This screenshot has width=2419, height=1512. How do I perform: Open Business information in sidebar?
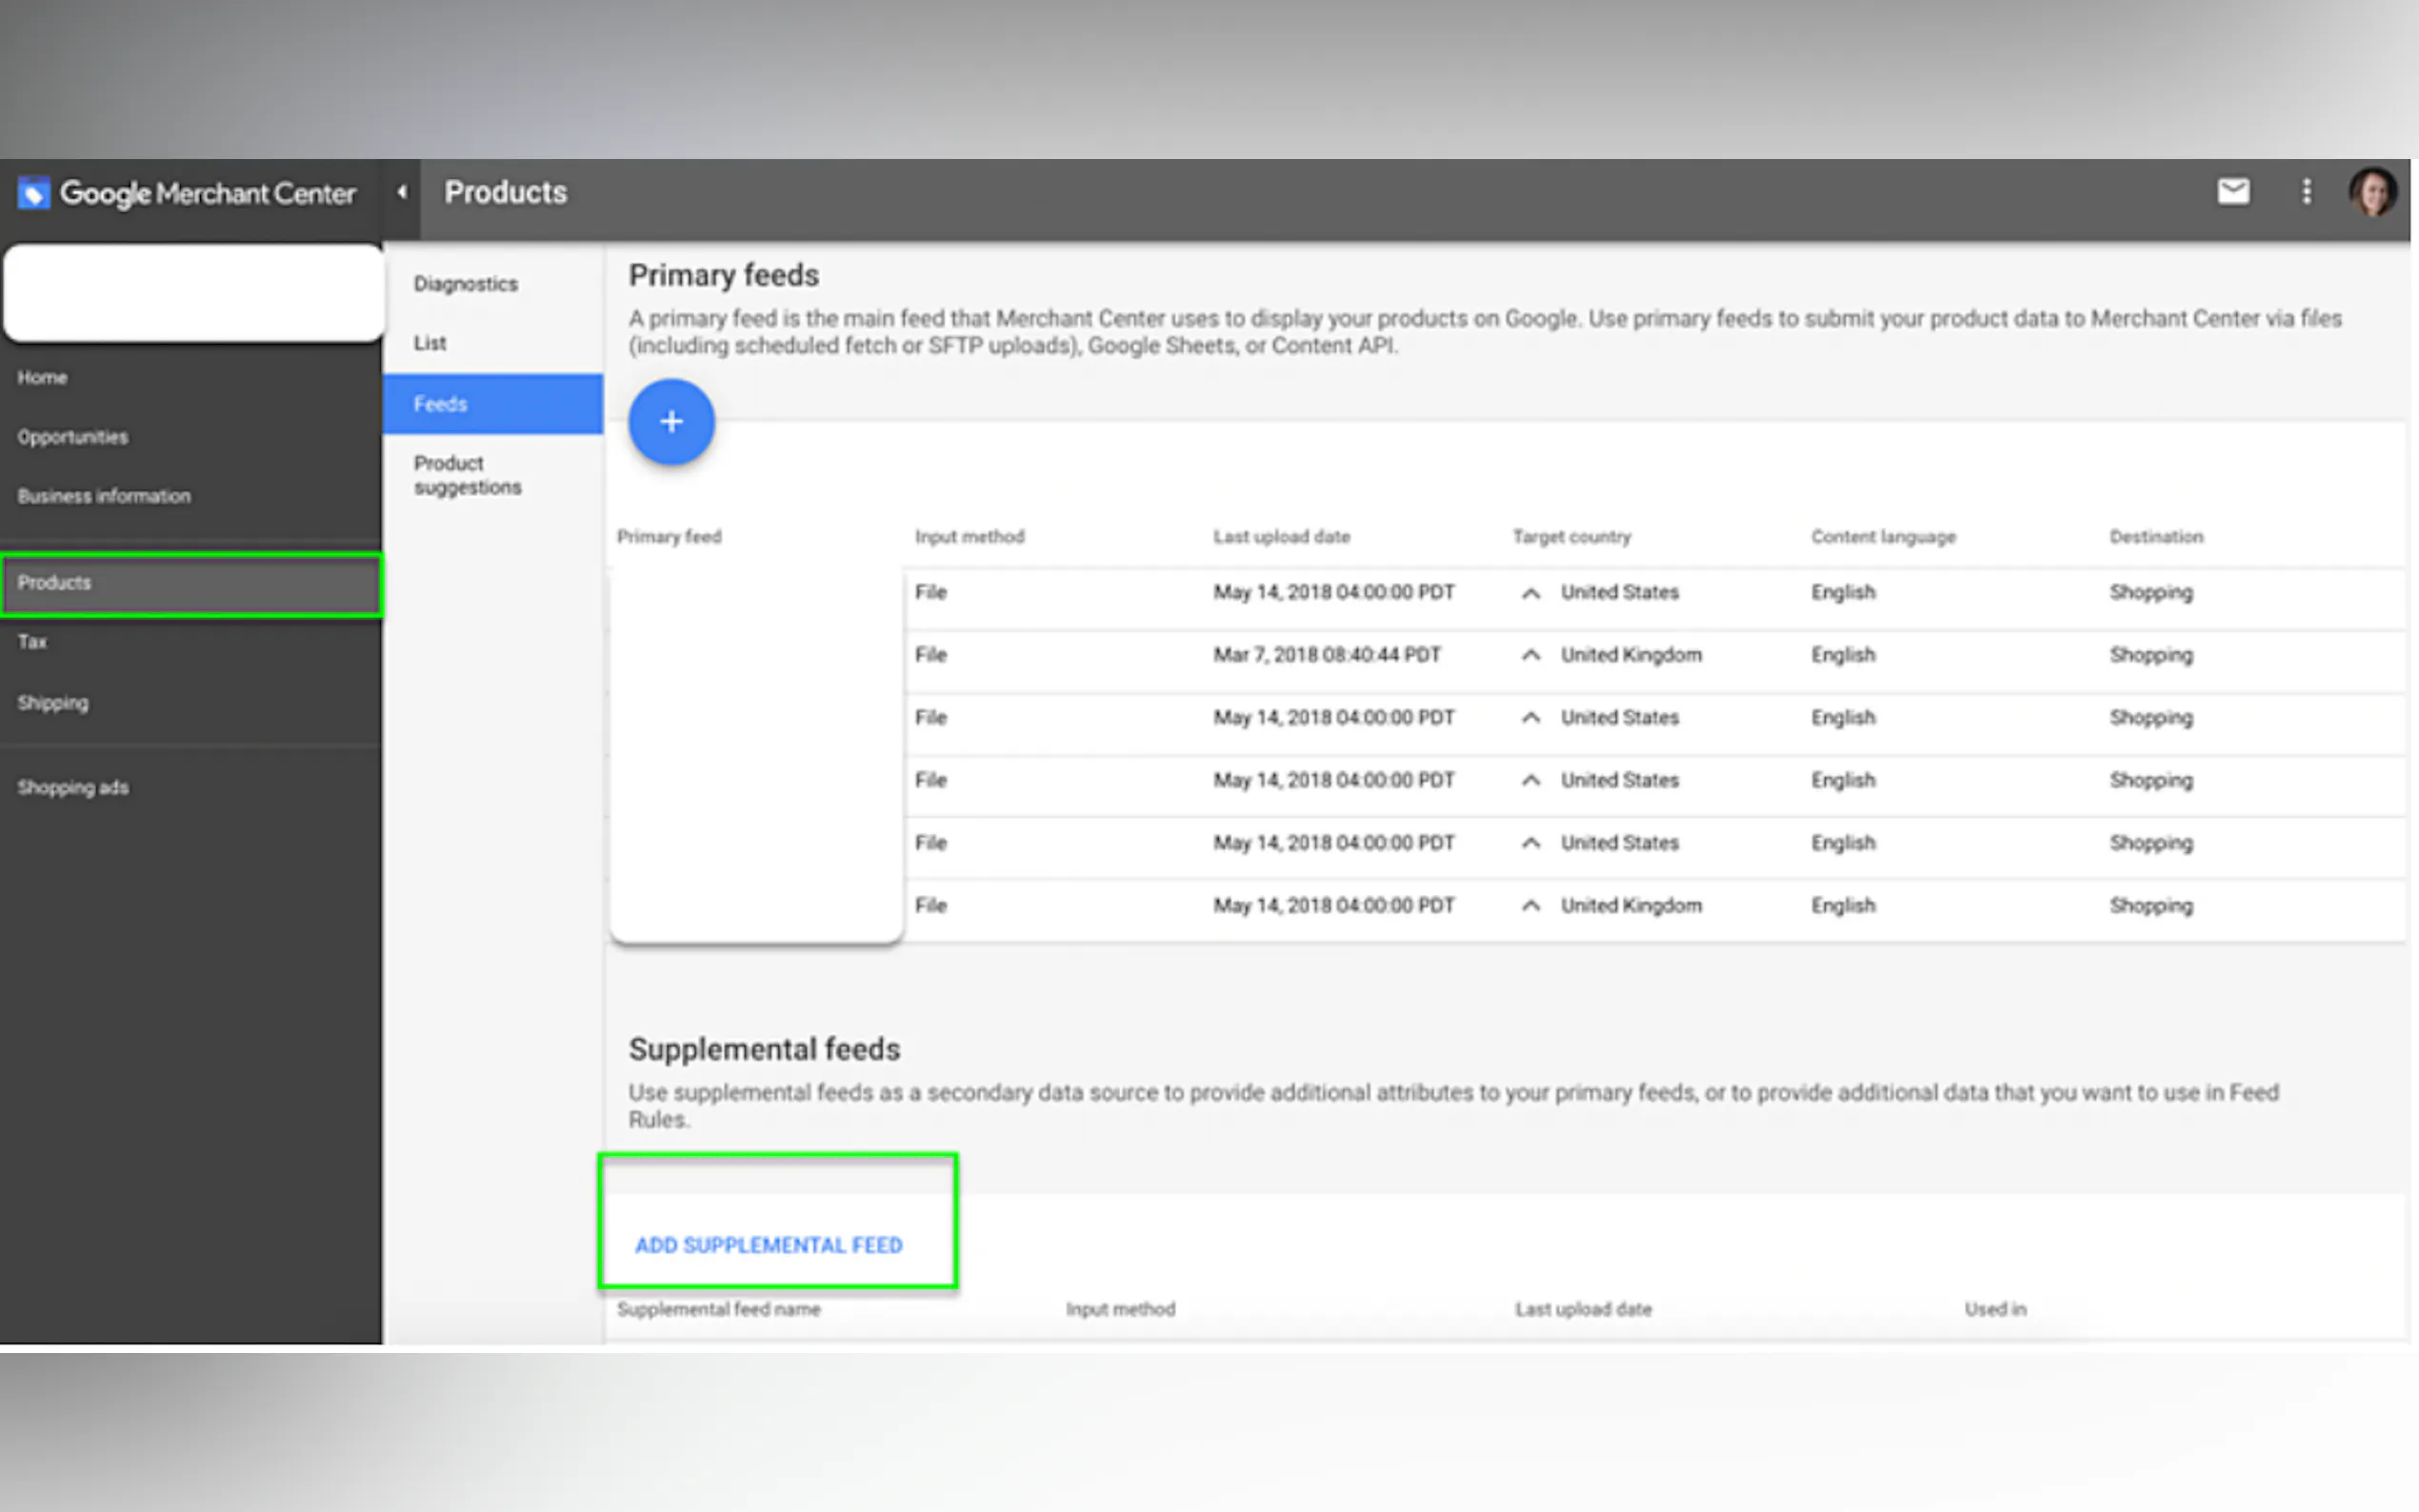(x=103, y=496)
